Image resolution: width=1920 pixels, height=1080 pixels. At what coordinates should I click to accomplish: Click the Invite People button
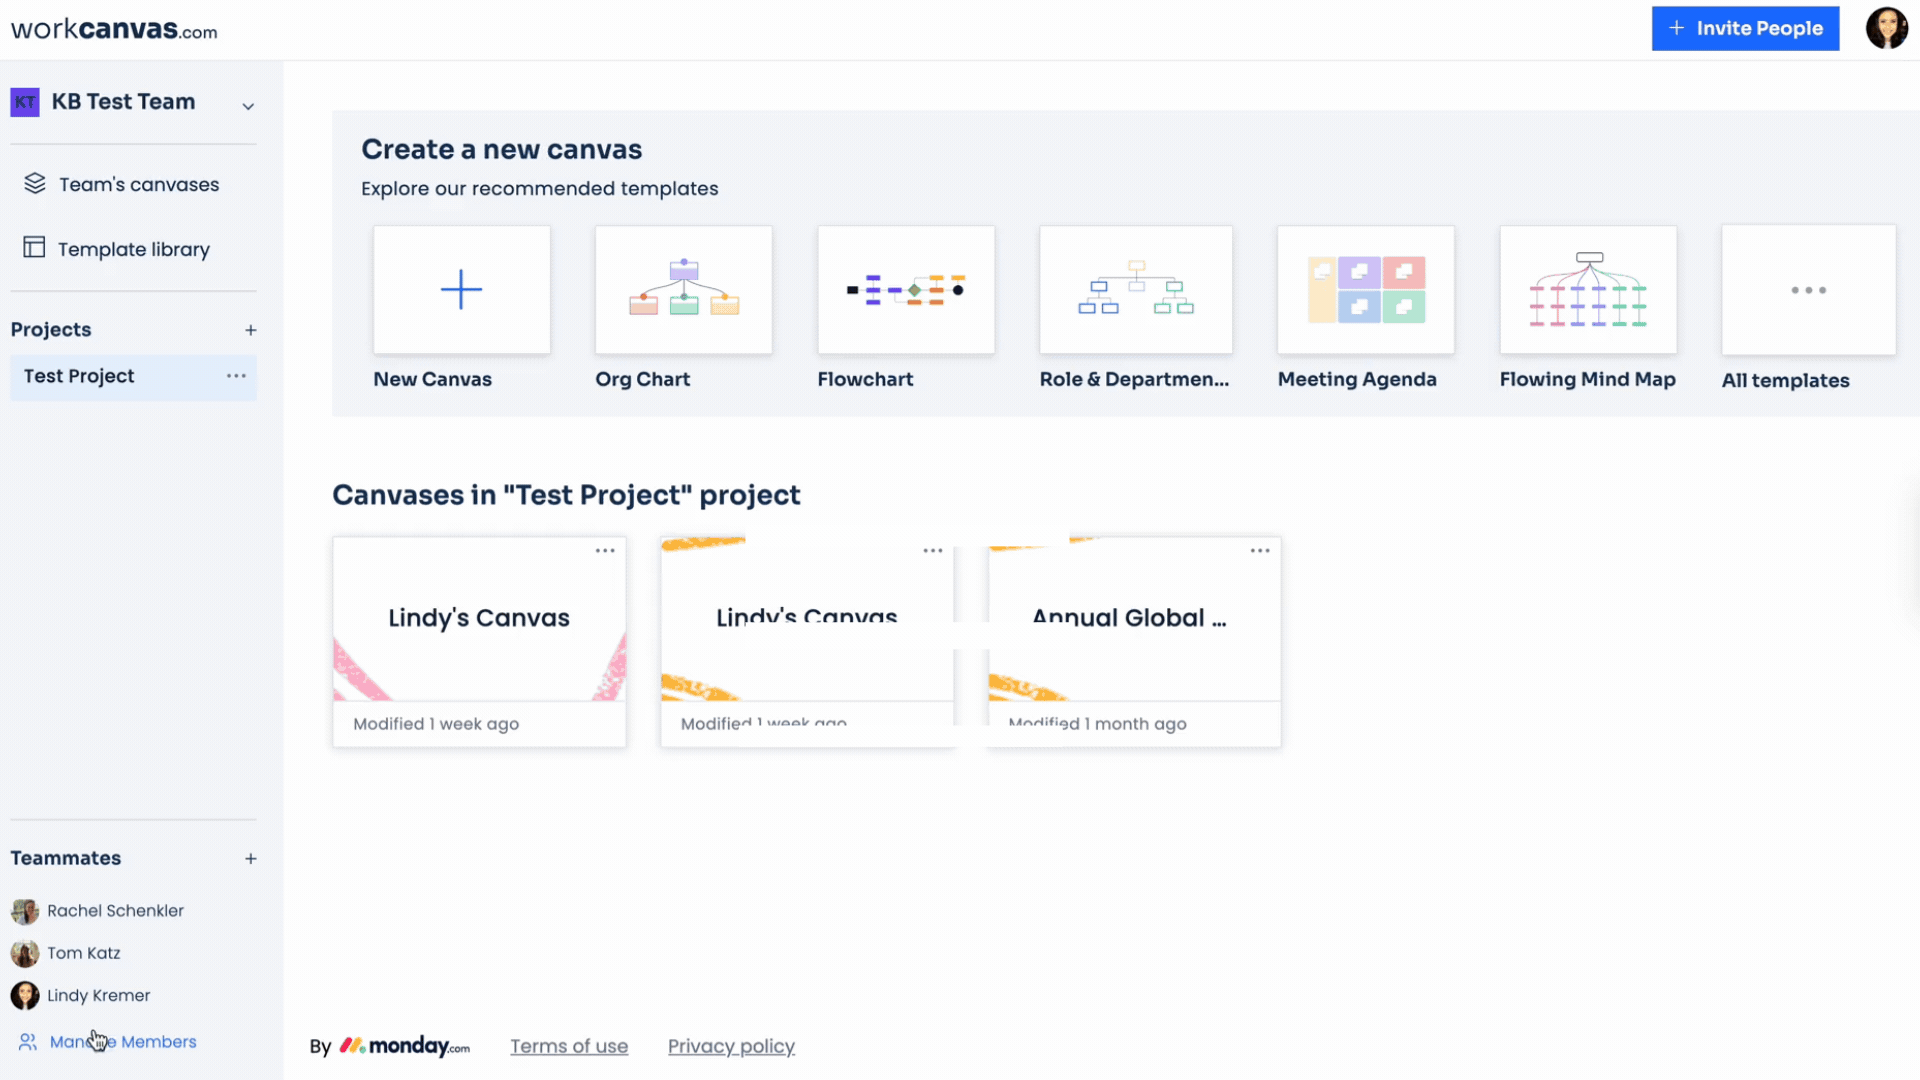pos(1745,28)
